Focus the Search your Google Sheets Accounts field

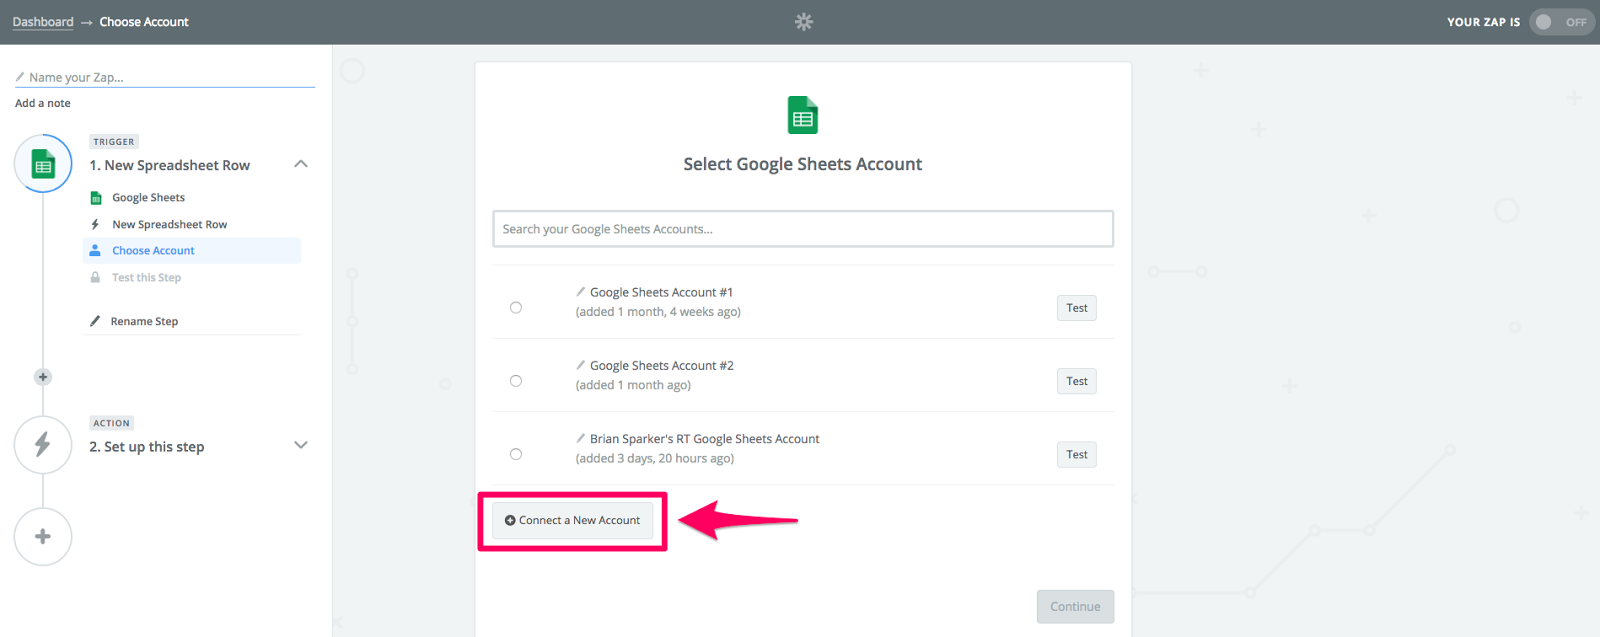click(x=803, y=229)
